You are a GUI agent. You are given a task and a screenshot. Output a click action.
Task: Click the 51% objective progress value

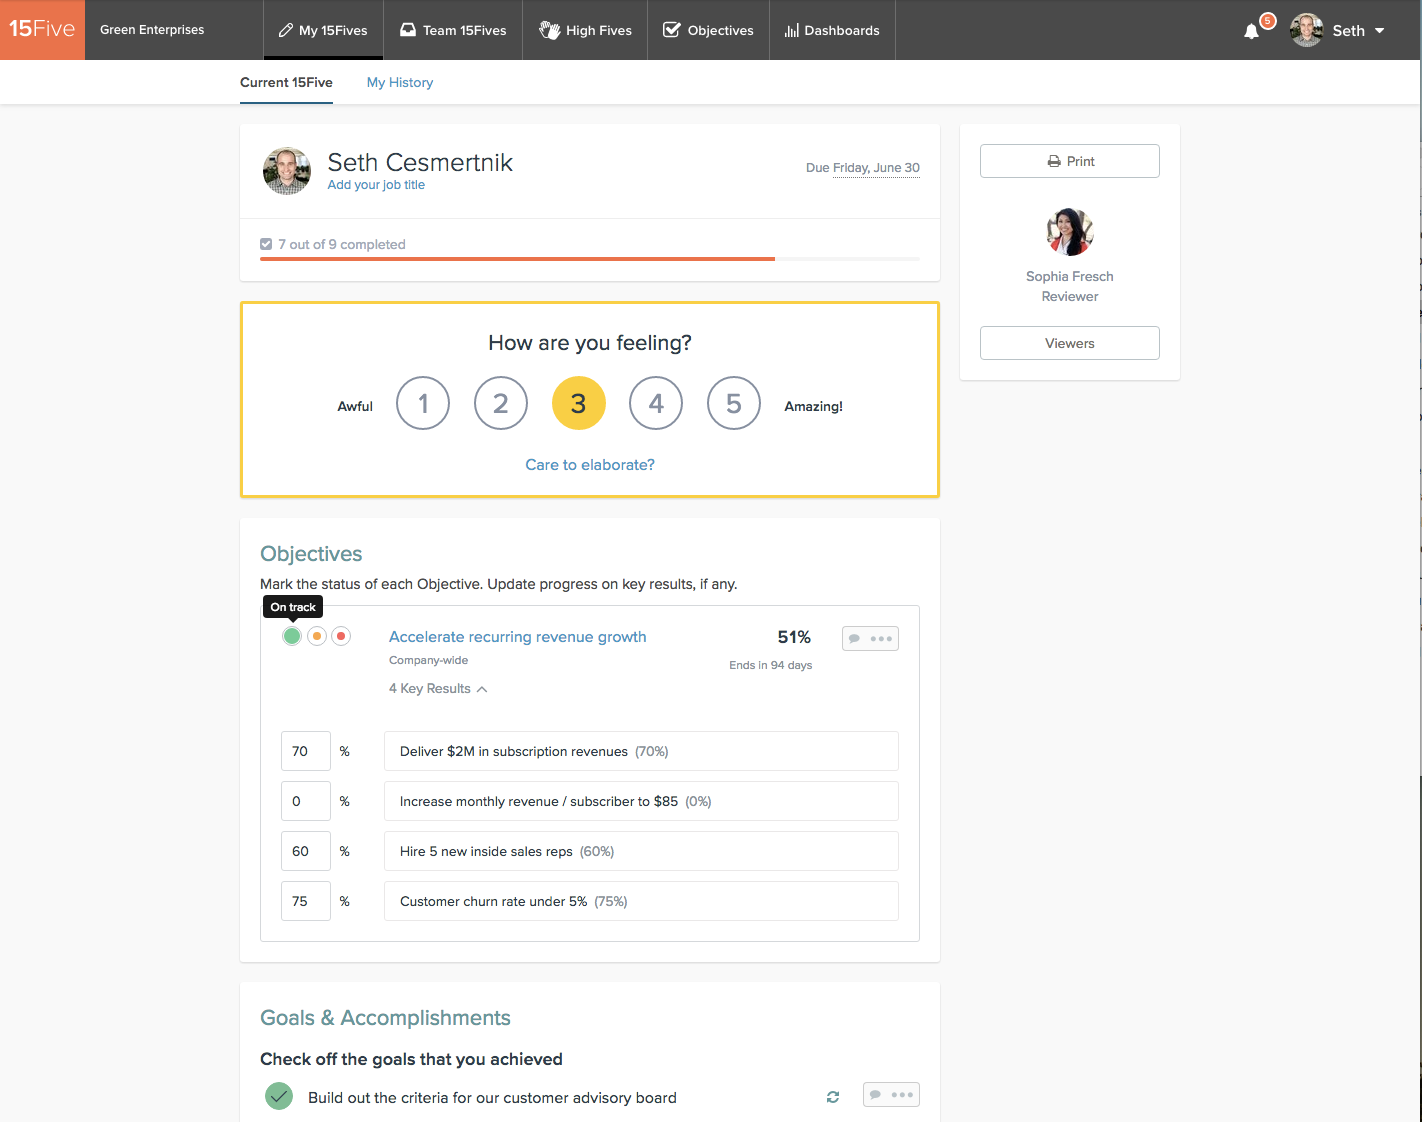794,637
